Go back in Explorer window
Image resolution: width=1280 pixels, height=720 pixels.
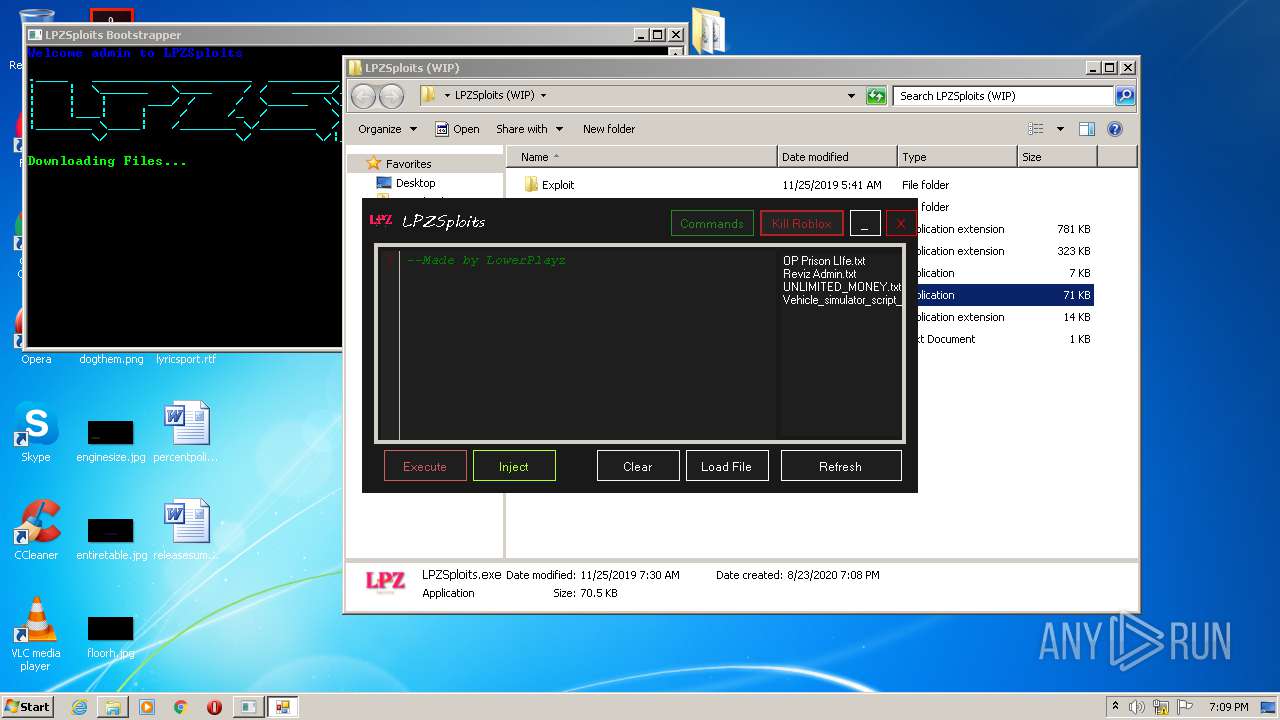364,96
